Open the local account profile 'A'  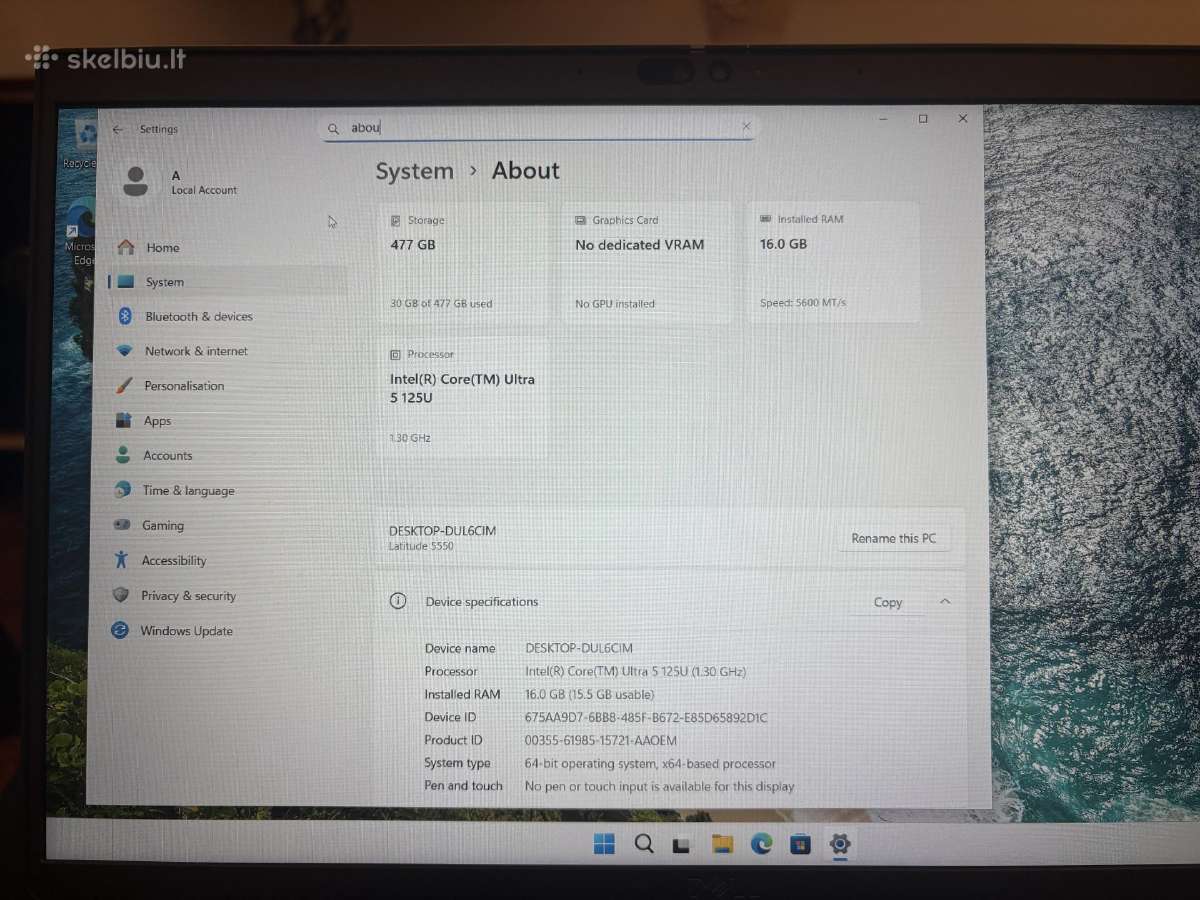(180, 182)
